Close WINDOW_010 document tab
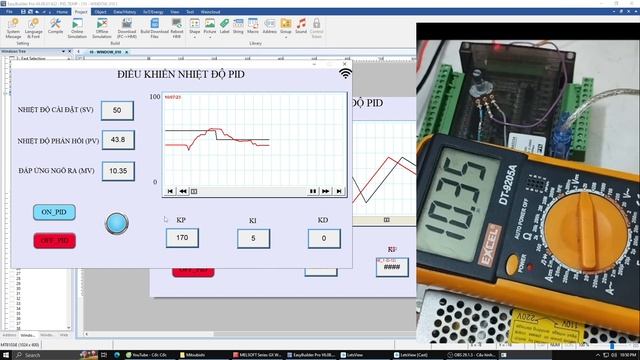 tap(127, 52)
